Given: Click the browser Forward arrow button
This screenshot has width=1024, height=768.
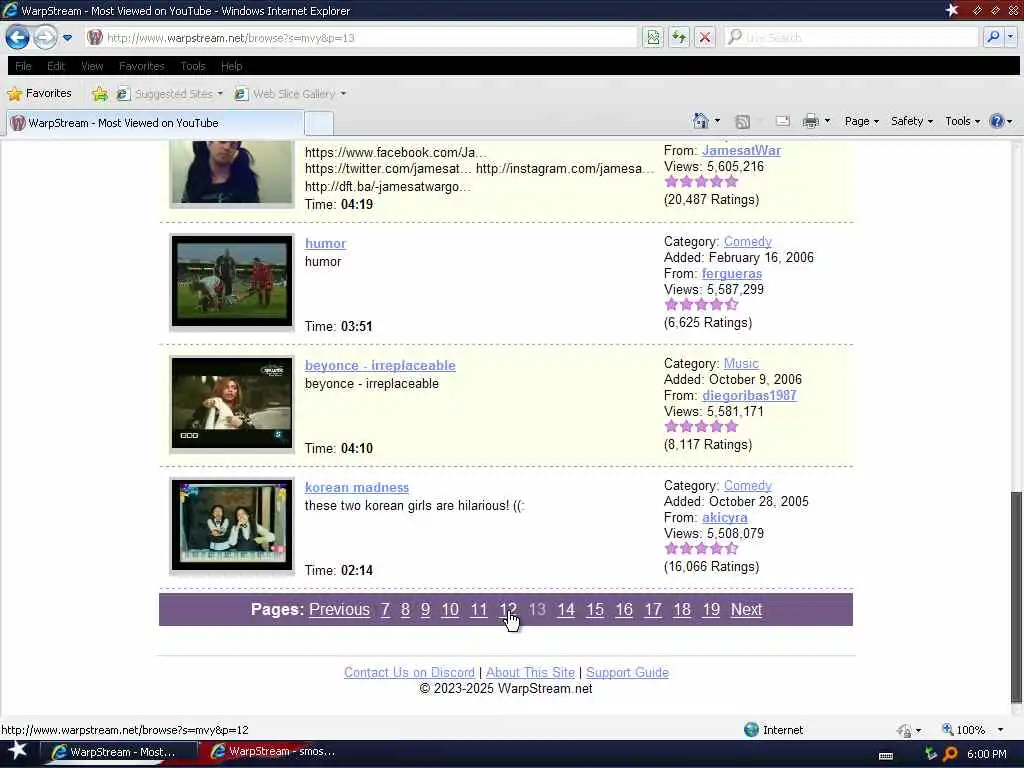Looking at the screenshot, I should tap(45, 37).
